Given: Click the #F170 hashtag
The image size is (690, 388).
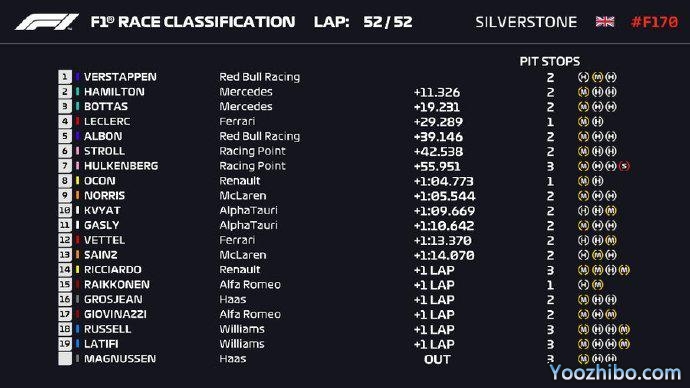Looking at the screenshot, I should tap(654, 22).
